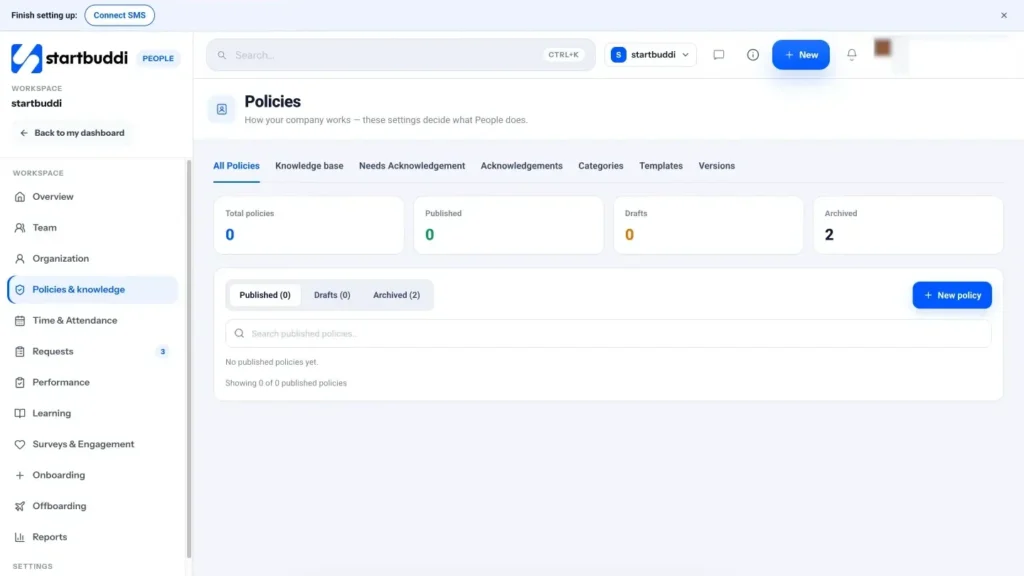Click the Requests clipboard icon
This screenshot has height=576, width=1024.
[x=20, y=351]
